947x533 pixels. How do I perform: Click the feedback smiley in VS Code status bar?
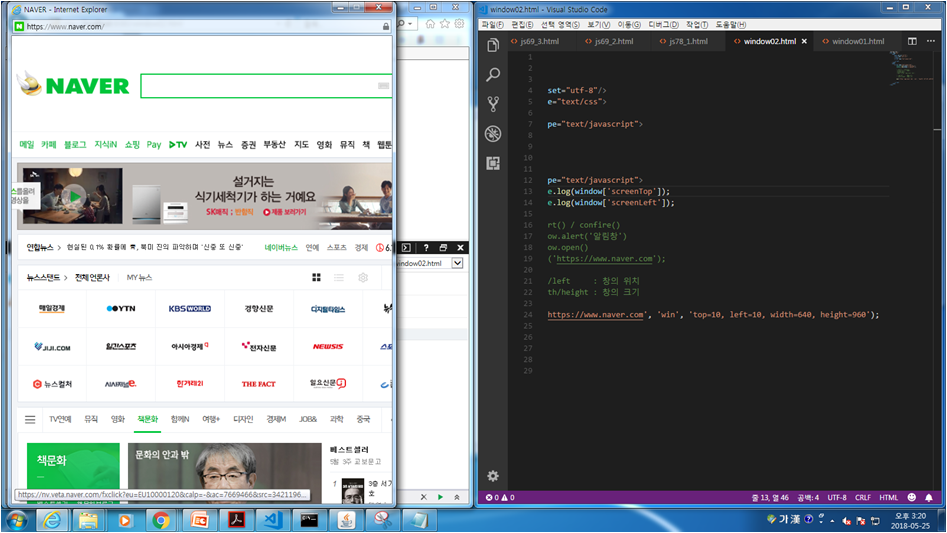click(x=911, y=497)
